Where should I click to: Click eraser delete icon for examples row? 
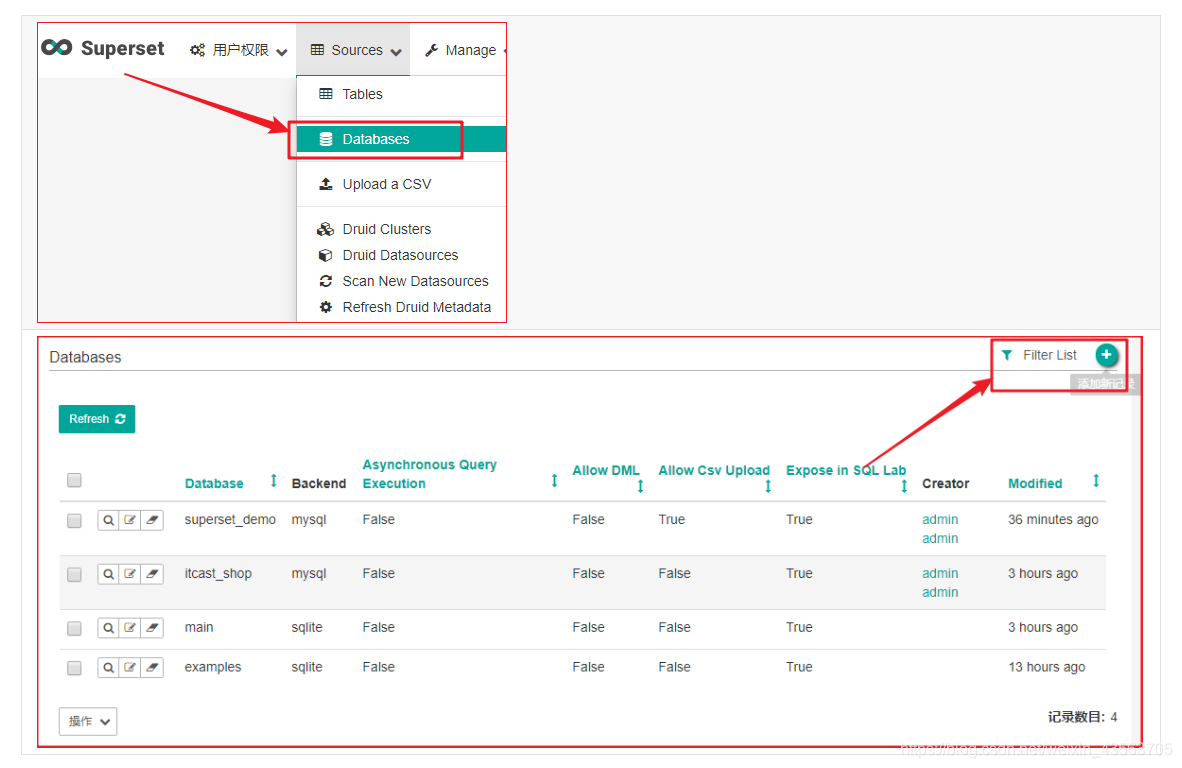152,667
